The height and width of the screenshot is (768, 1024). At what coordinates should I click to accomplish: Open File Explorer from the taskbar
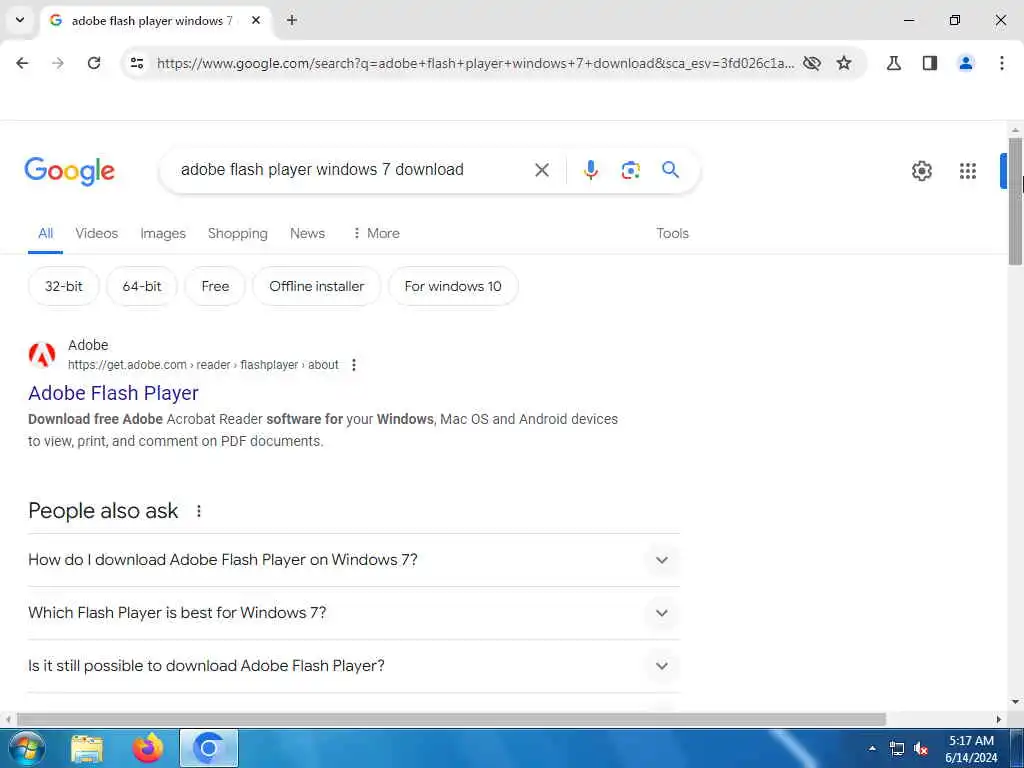88,748
